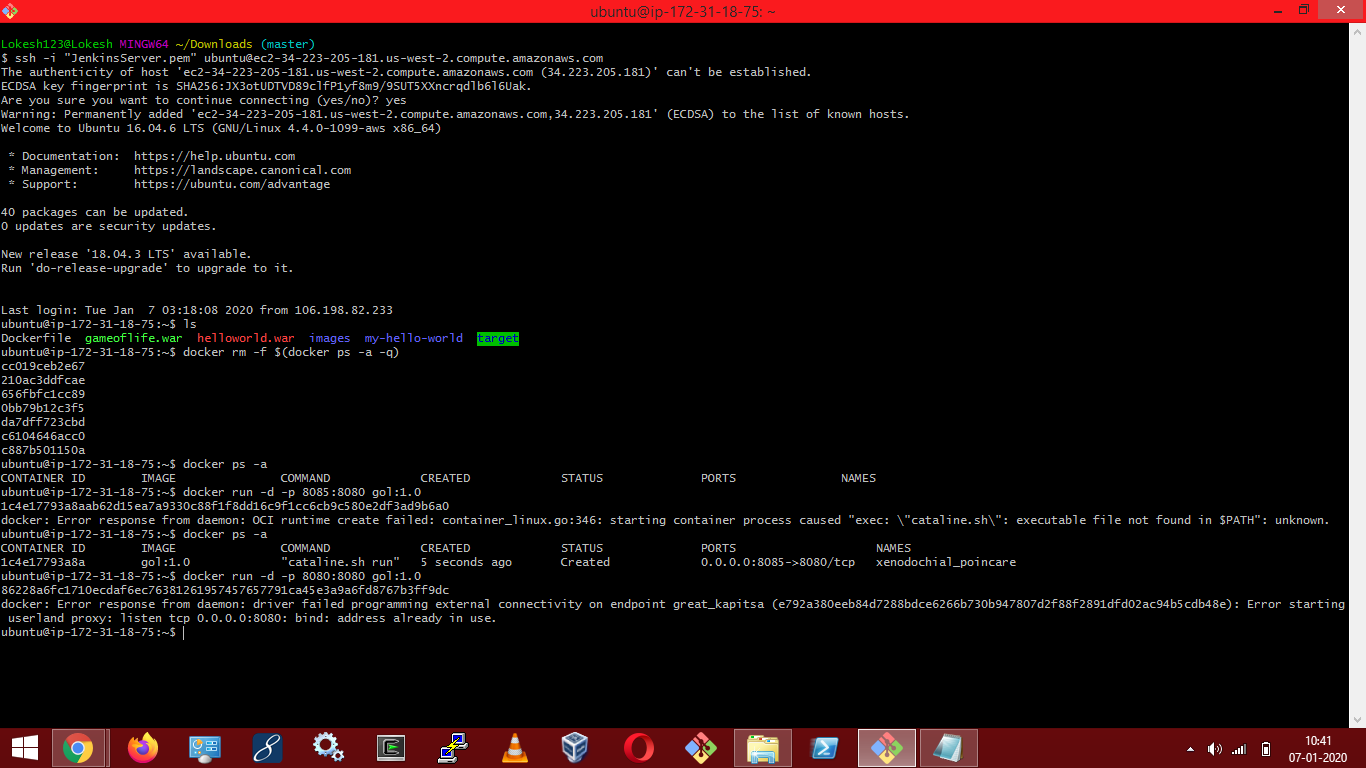Toggle the network status tray icon

[x=1240, y=747]
